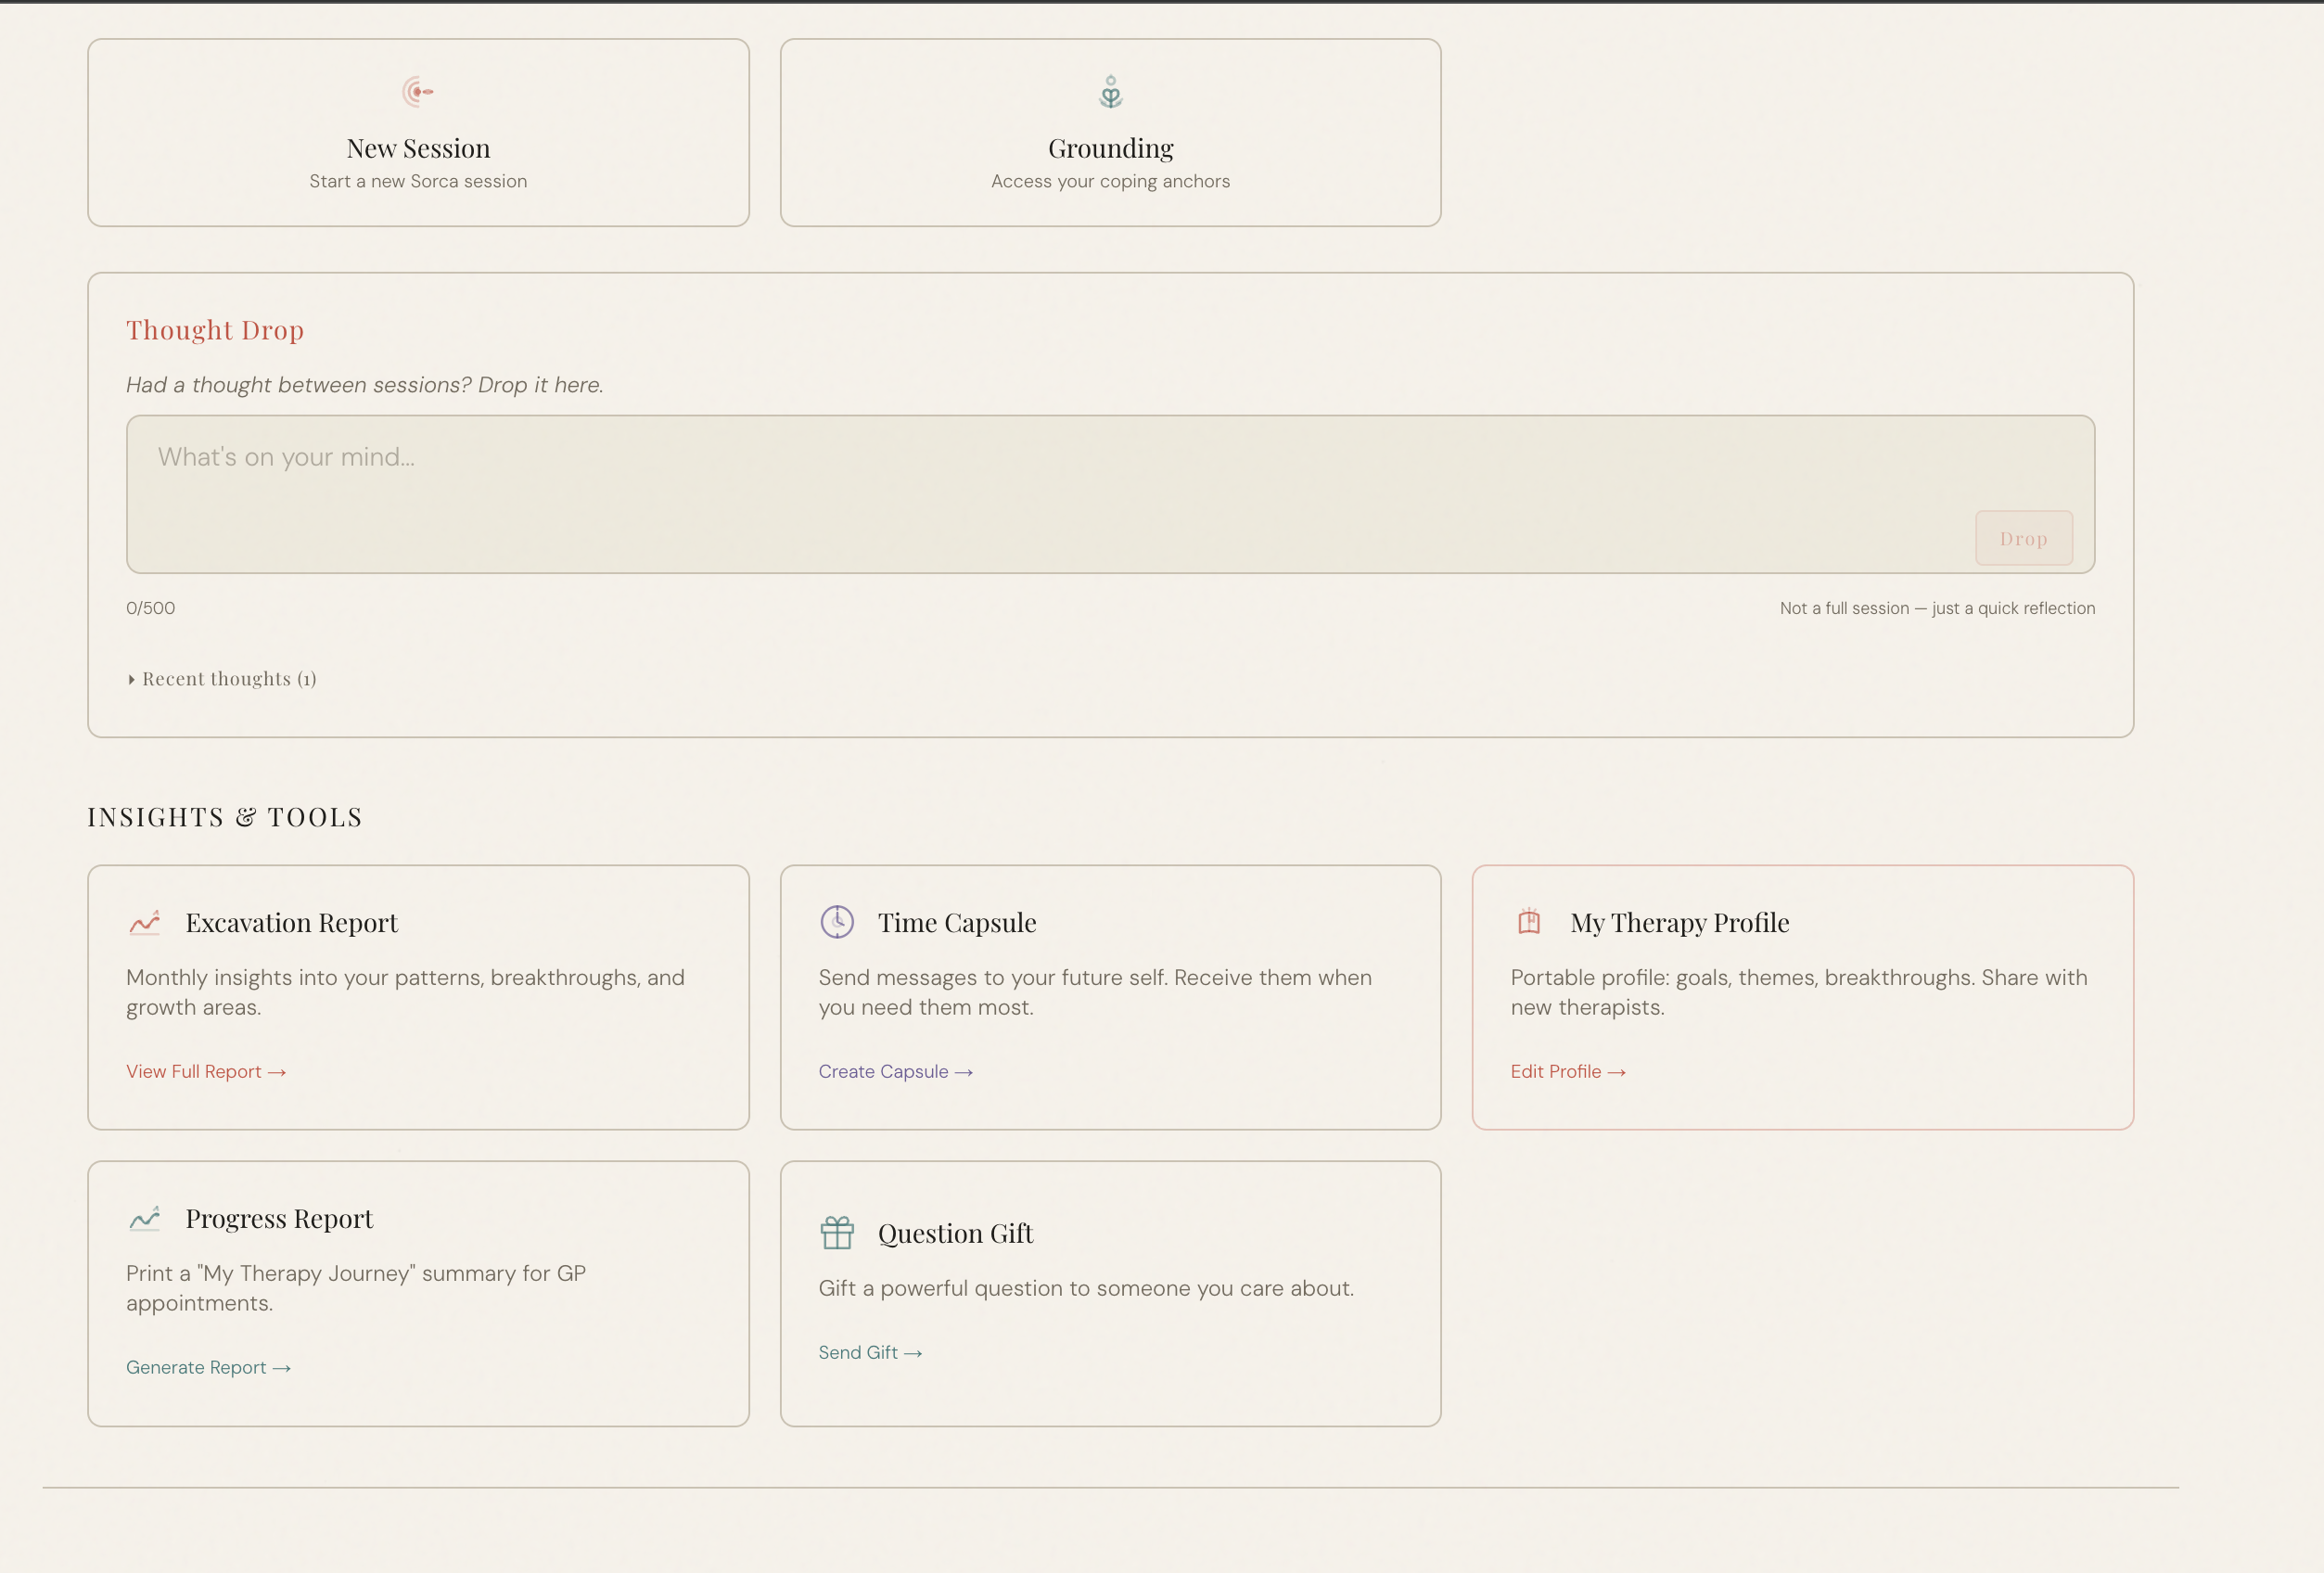Click the Grounding anchor icon

1110,92
